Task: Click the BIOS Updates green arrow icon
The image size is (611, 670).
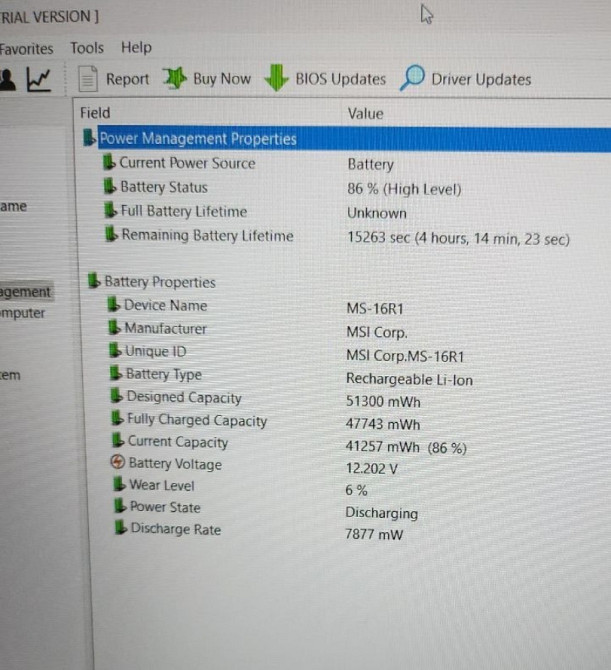Action: [x=276, y=79]
